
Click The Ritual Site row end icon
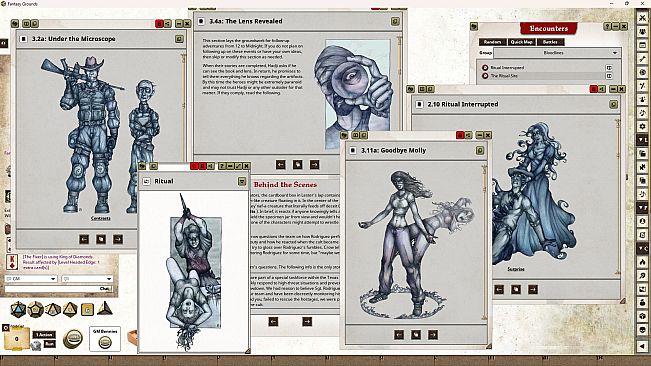point(609,76)
